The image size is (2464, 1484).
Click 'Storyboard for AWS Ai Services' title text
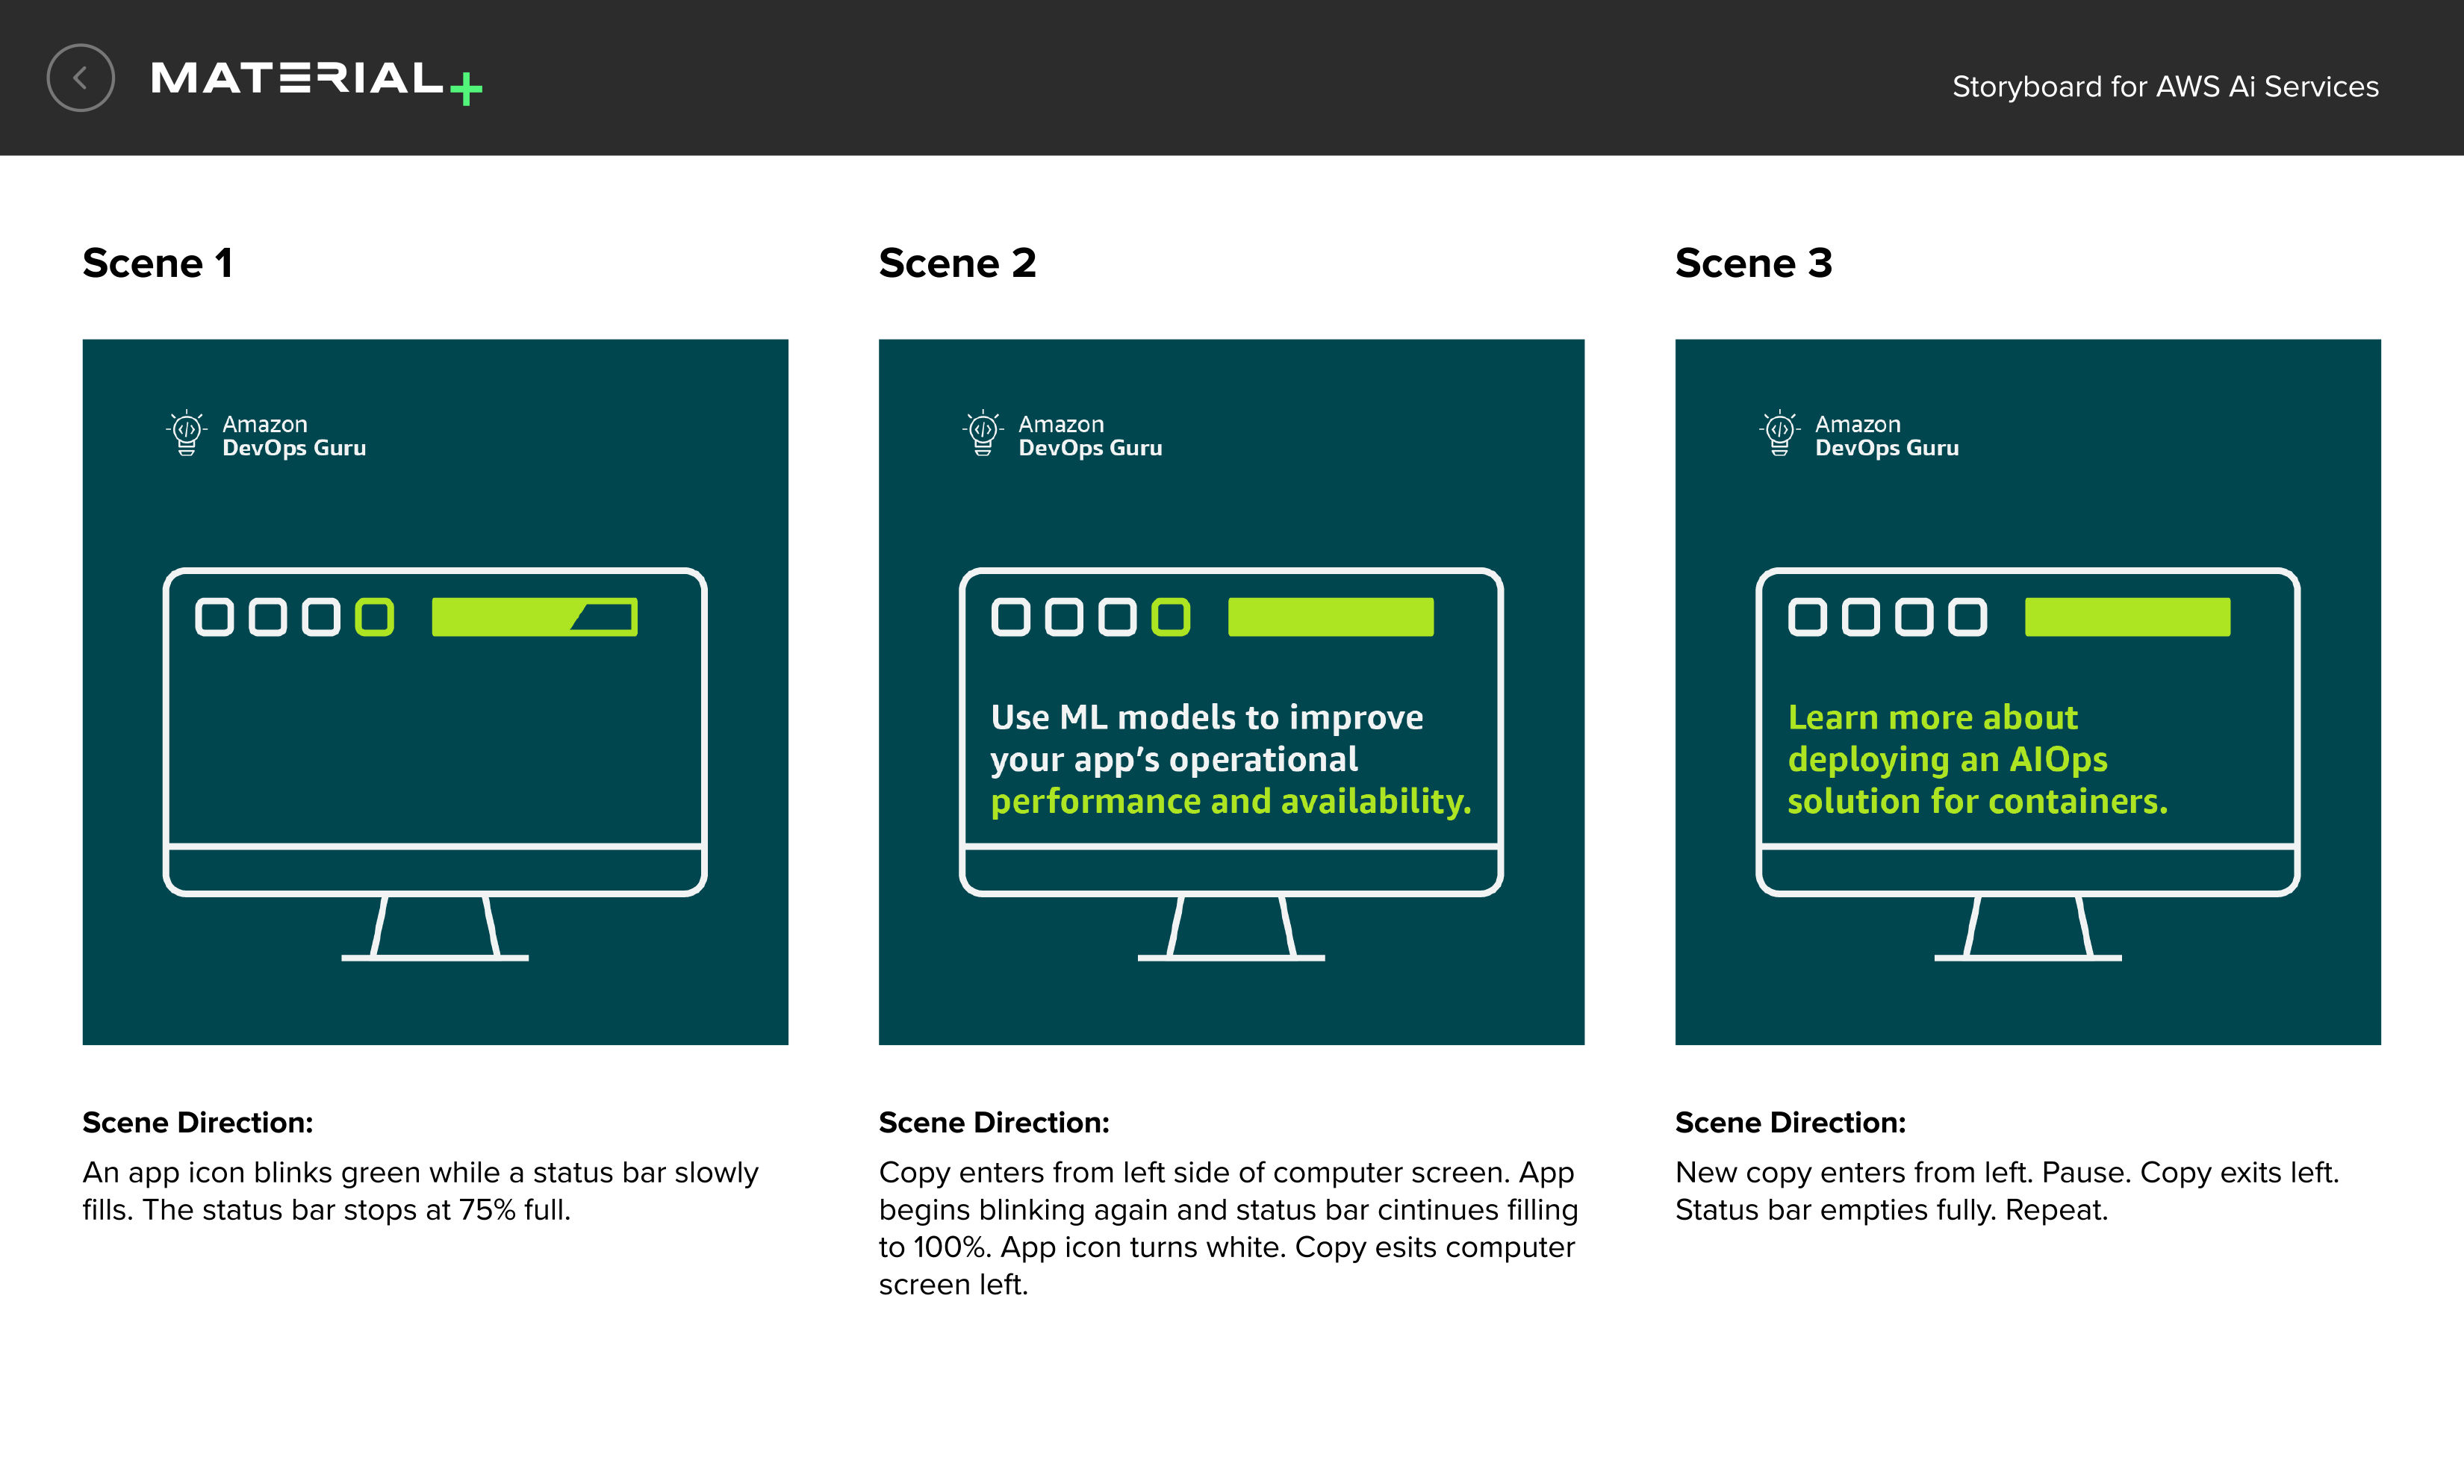point(2164,87)
